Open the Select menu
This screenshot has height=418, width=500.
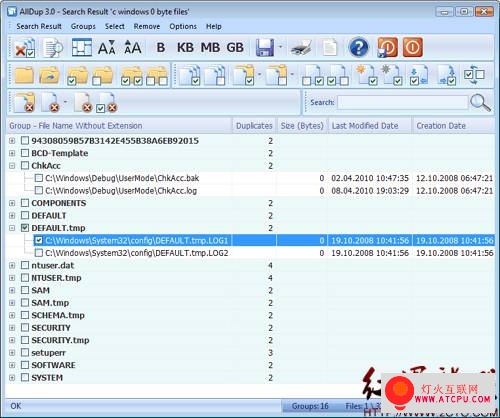[x=115, y=26]
